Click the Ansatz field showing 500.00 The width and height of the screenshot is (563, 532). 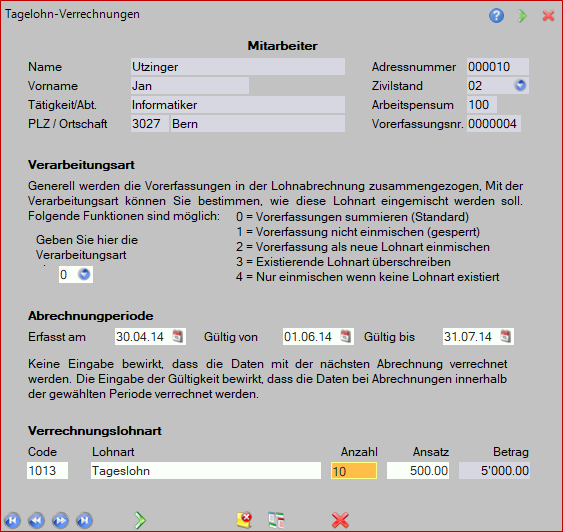click(418, 471)
